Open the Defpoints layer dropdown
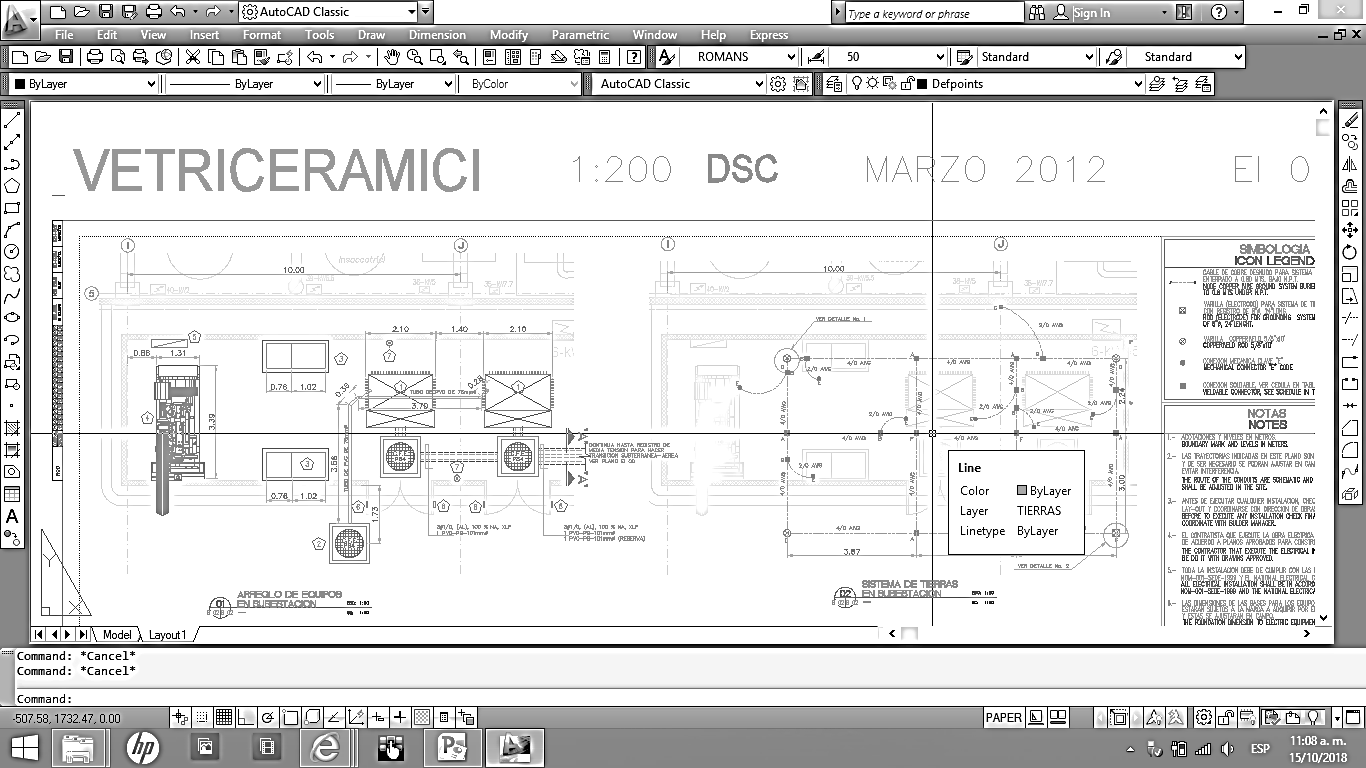Viewport: 1366px width, 768px height. [1138, 84]
